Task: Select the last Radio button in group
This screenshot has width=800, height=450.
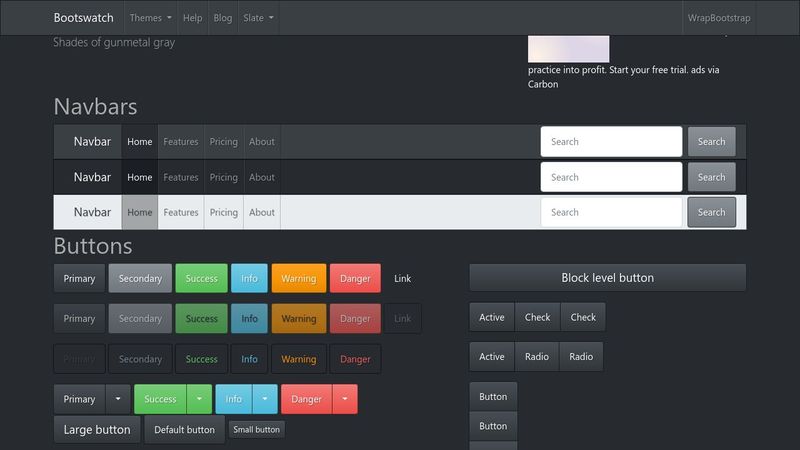Action: (581, 357)
